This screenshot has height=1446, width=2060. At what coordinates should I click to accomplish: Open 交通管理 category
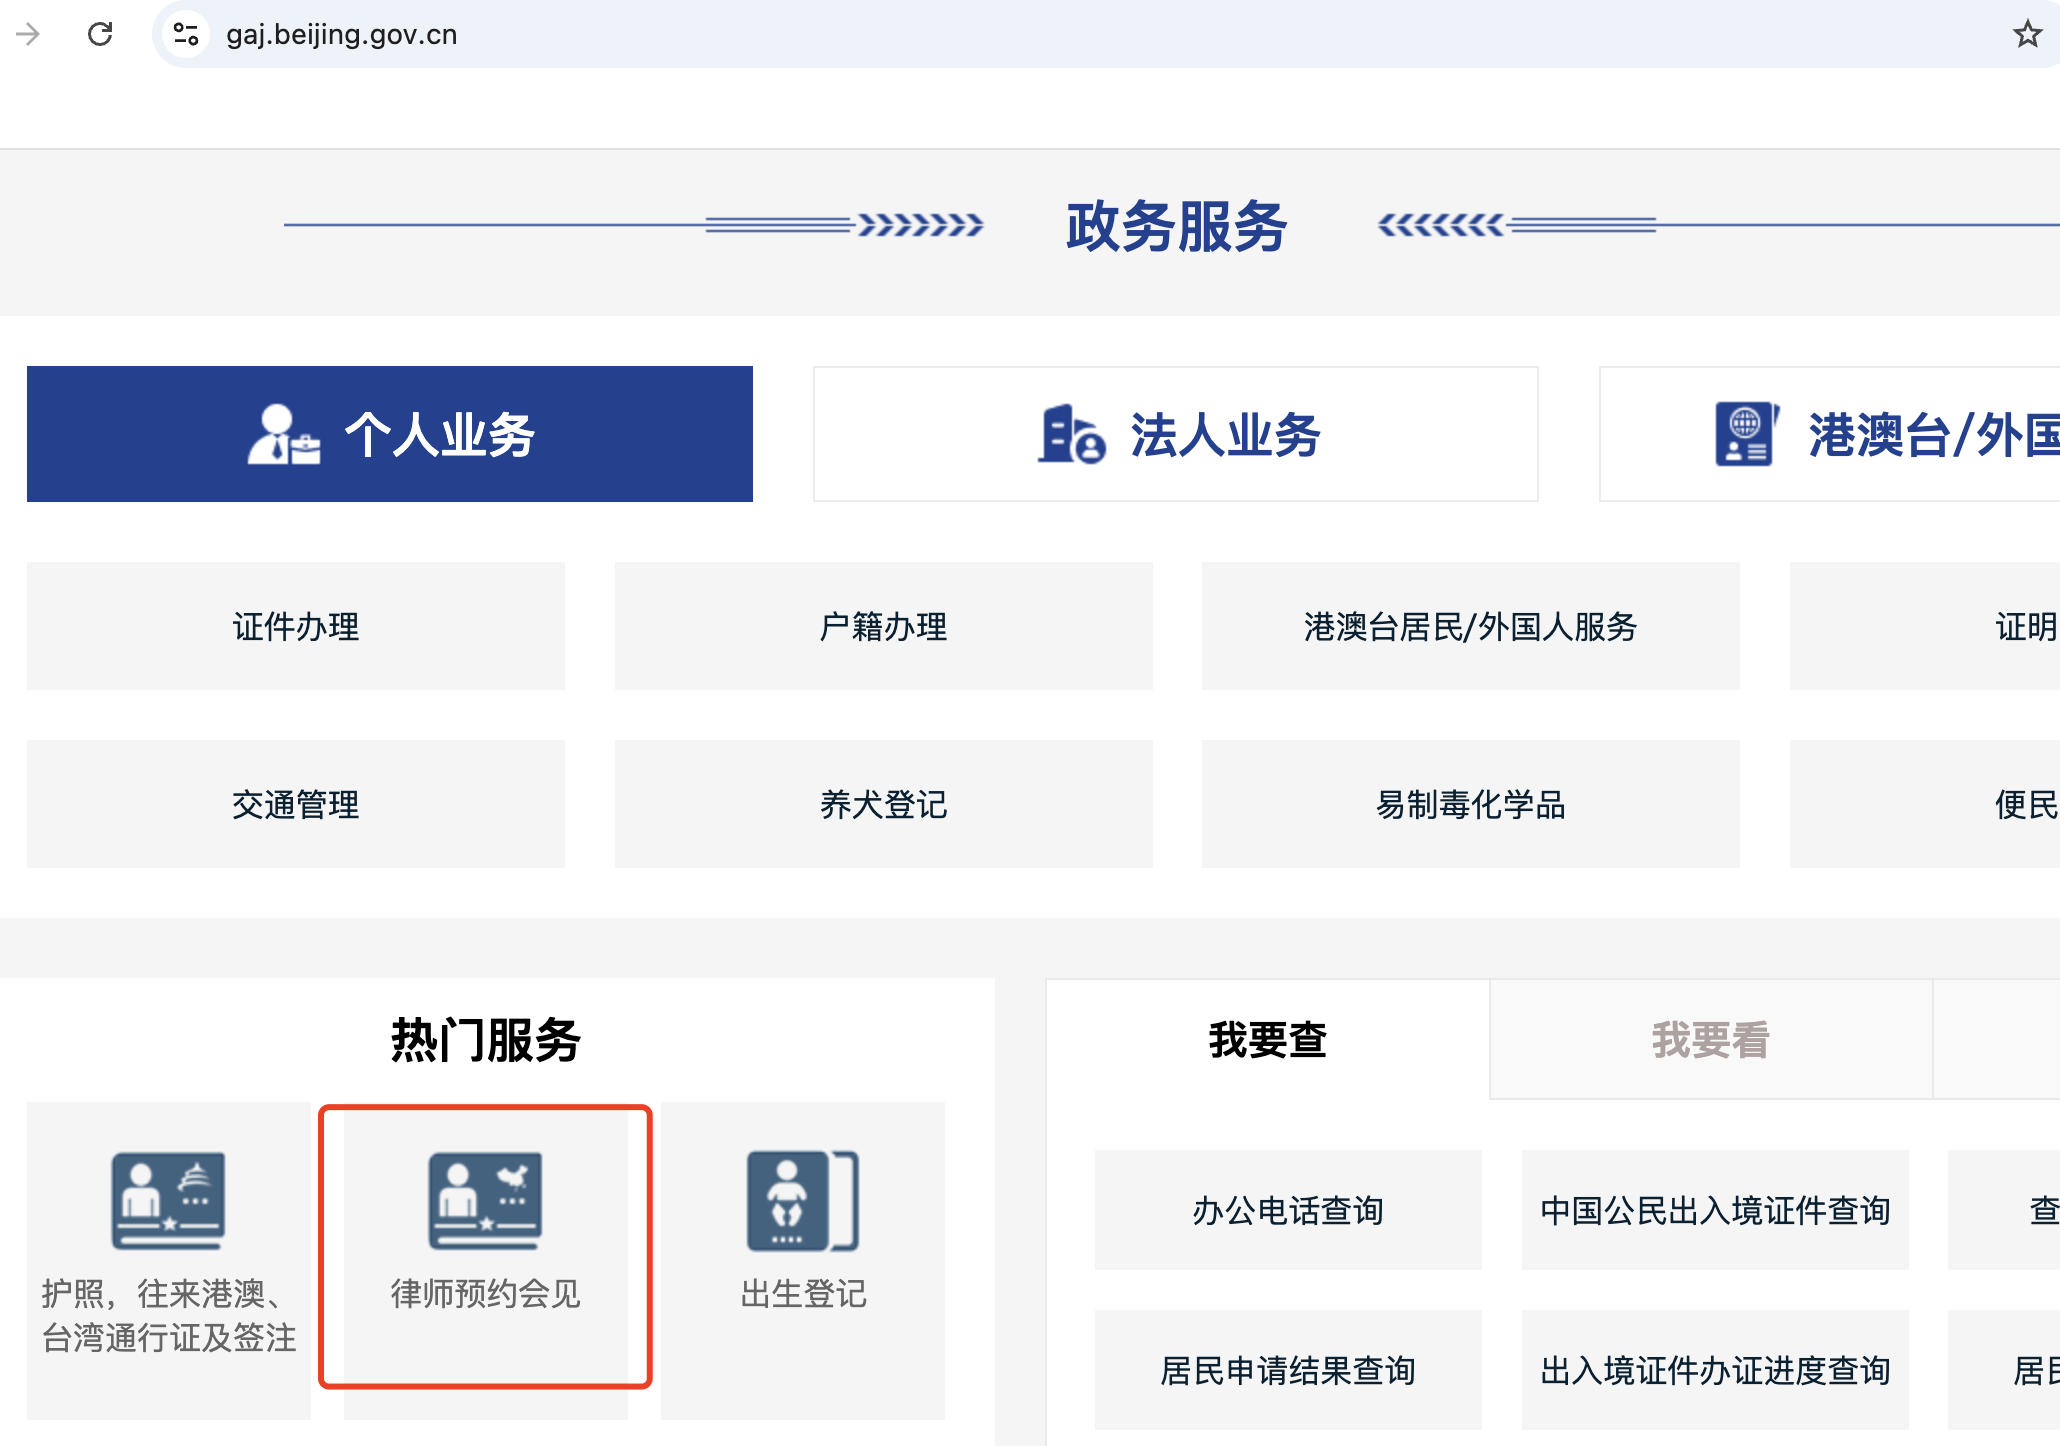(296, 804)
